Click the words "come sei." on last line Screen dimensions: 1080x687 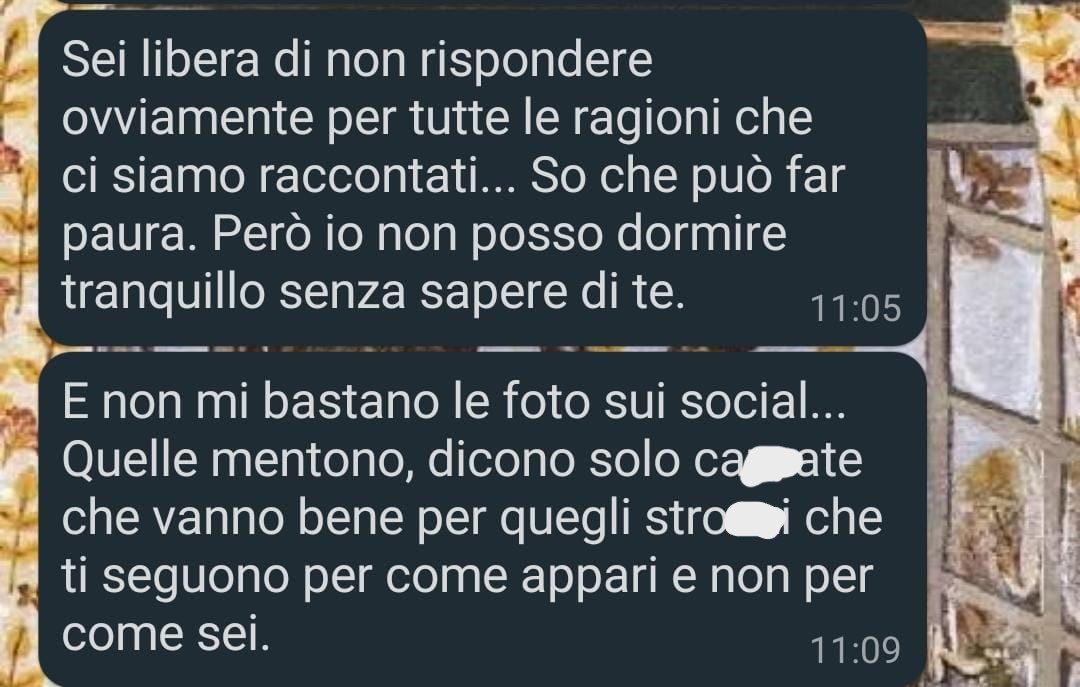165,635
